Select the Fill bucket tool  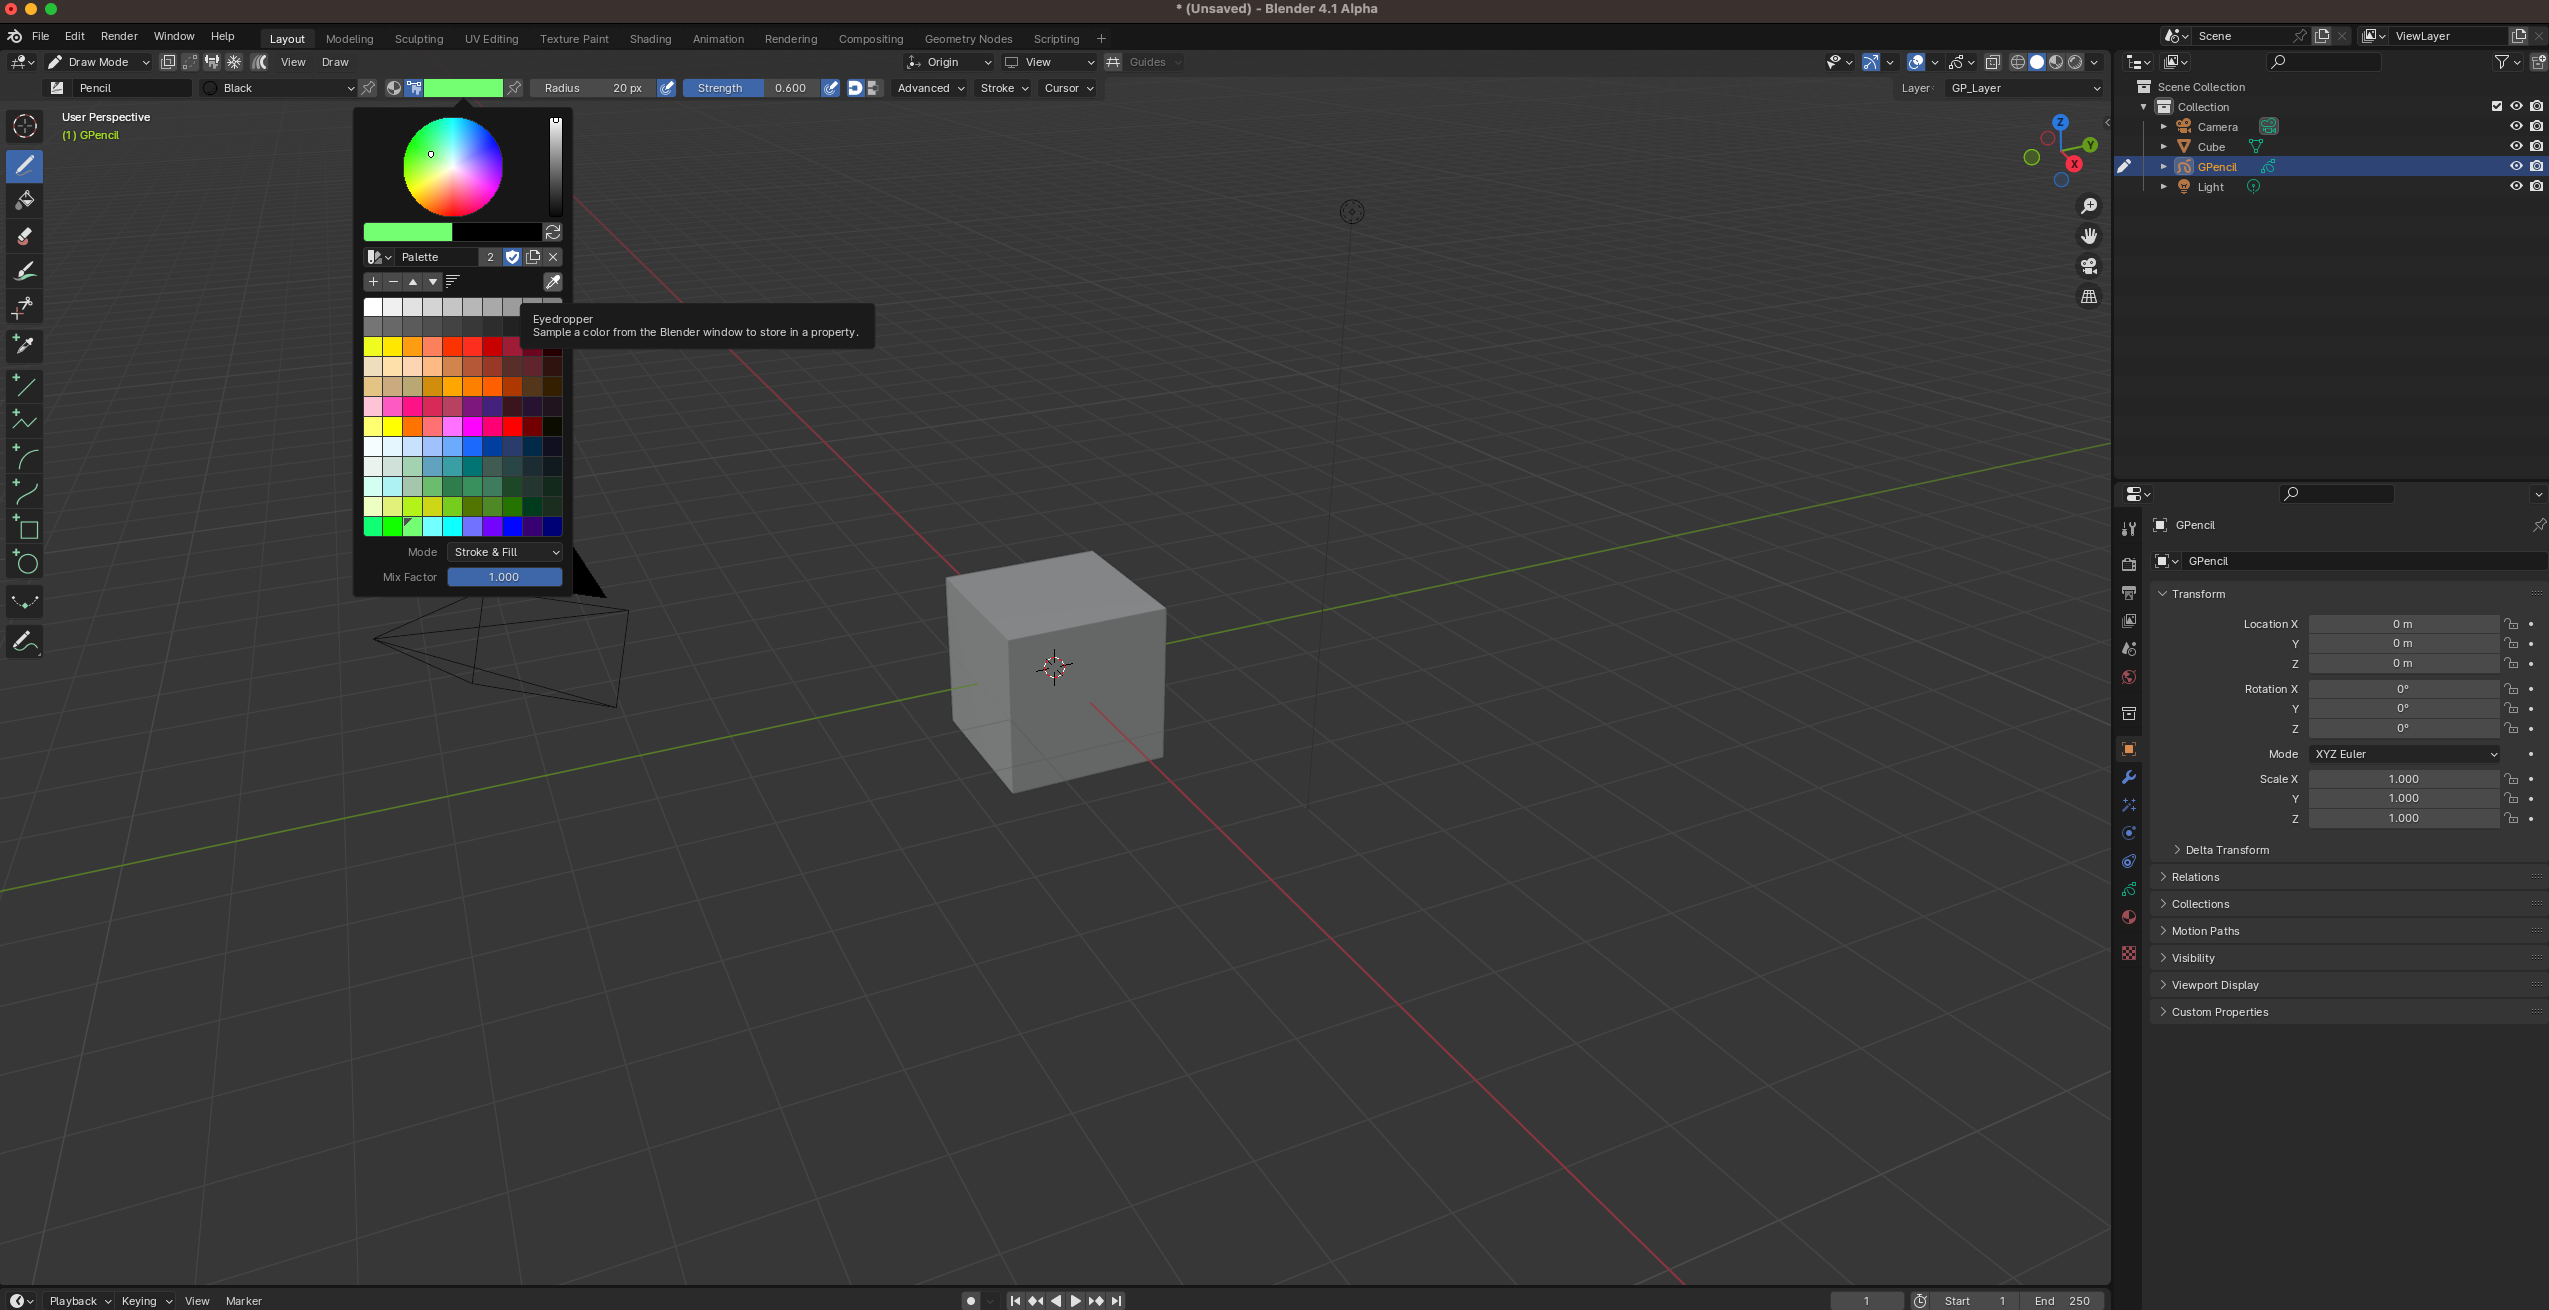25,200
